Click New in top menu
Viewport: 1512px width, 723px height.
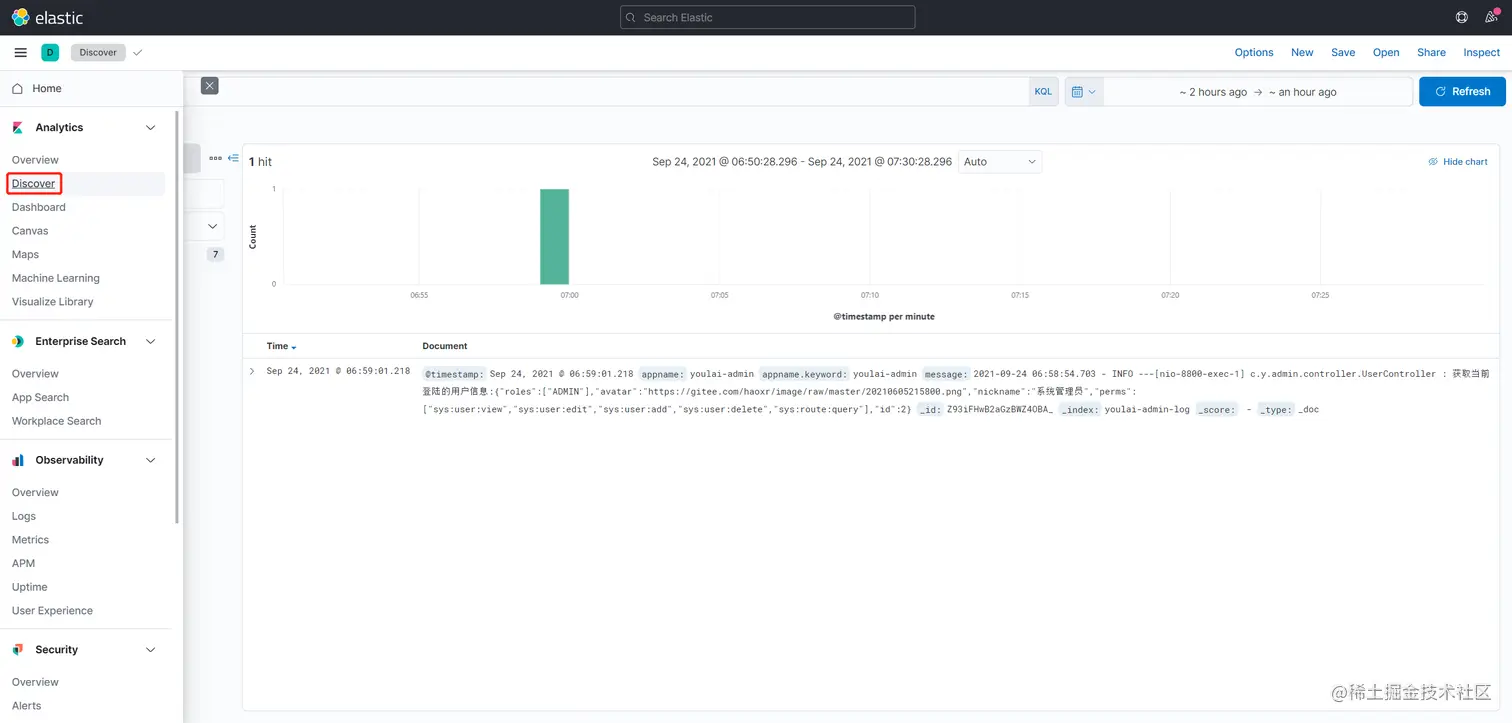coord(1302,52)
